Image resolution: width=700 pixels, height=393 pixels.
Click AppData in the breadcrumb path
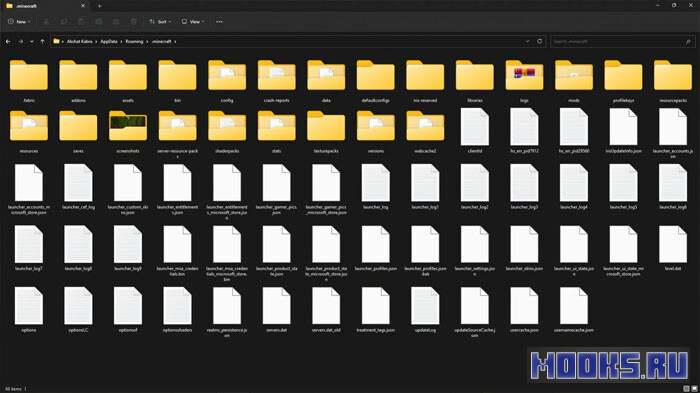pos(108,42)
